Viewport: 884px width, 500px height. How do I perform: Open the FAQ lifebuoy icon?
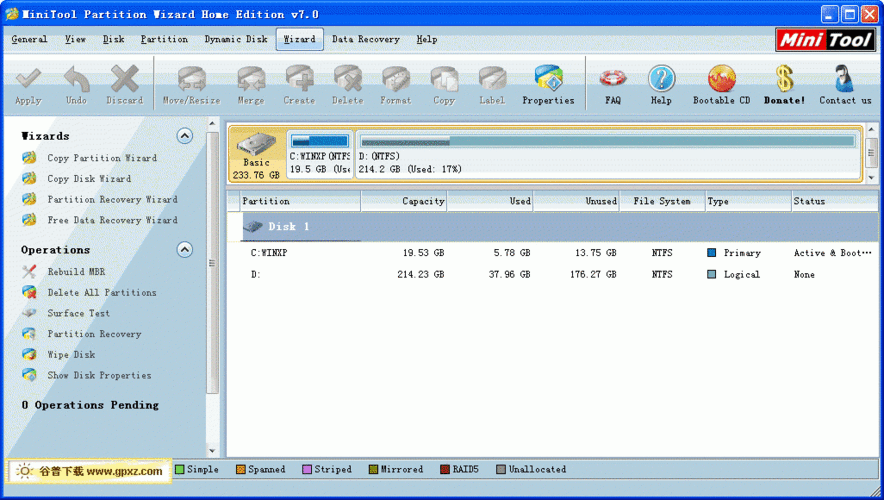[613, 78]
